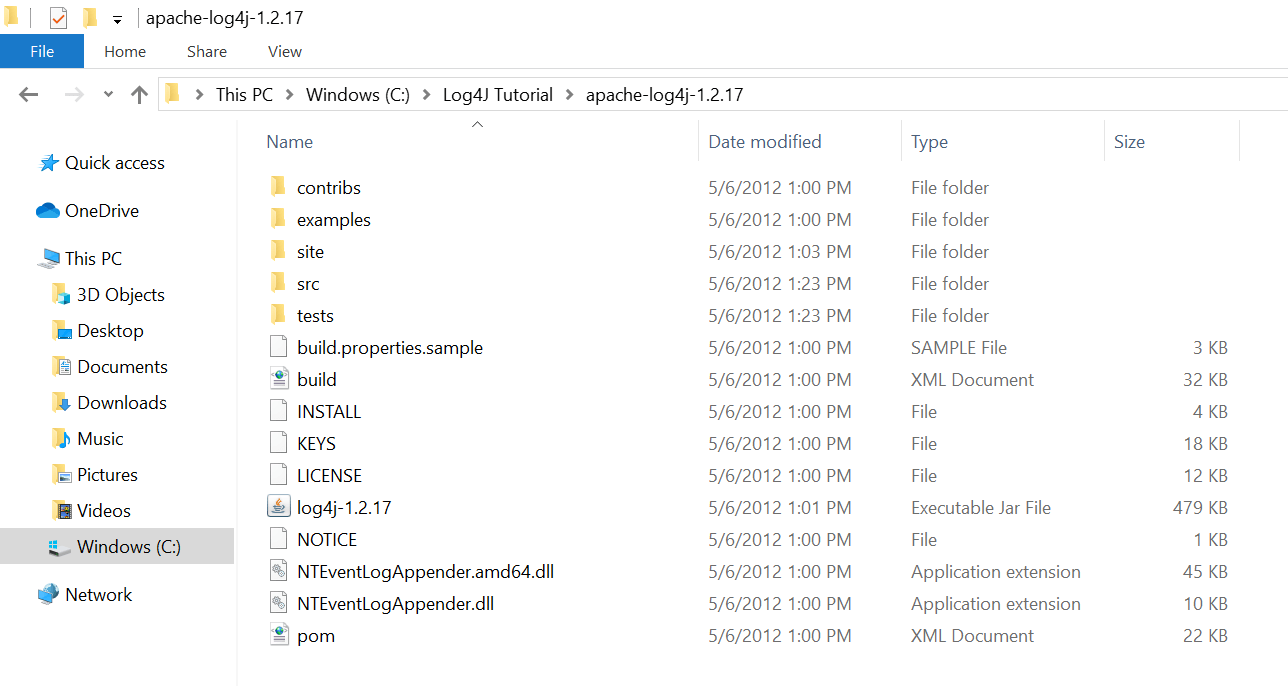The image size is (1288, 686).
Task: Open Quick Access Toolbar customize dropdown
Action: pyautogui.click(x=117, y=20)
